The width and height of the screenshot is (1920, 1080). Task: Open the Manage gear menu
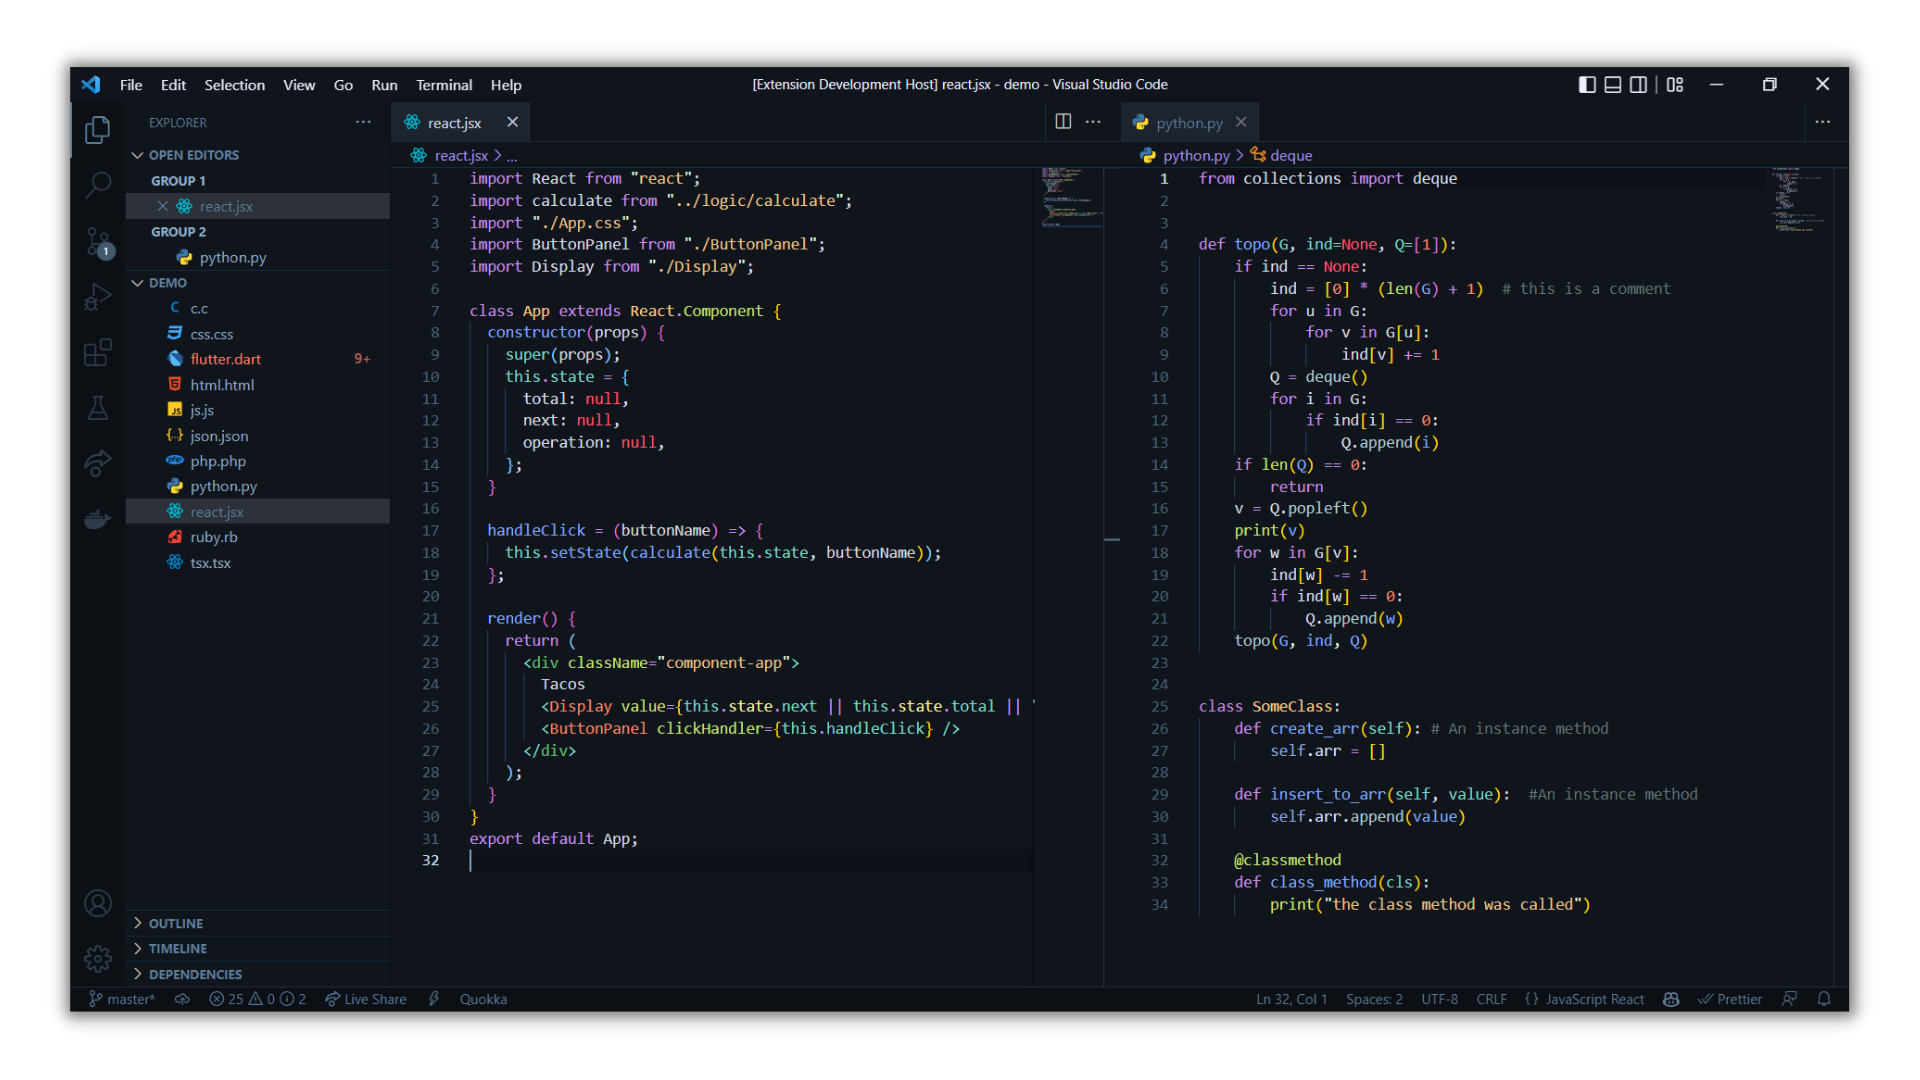click(x=97, y=959)
